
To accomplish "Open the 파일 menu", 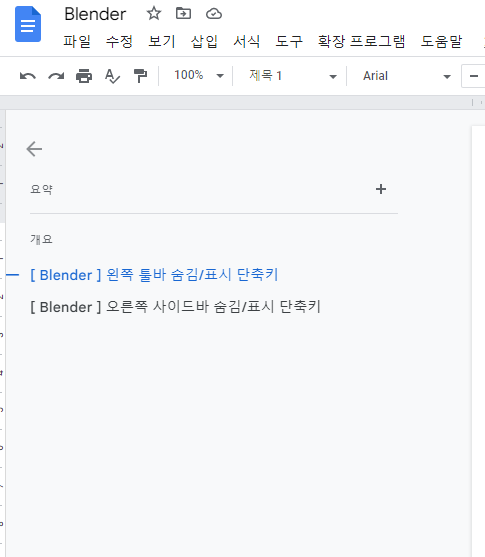I will pyautogui.click(x=77, y=42).
